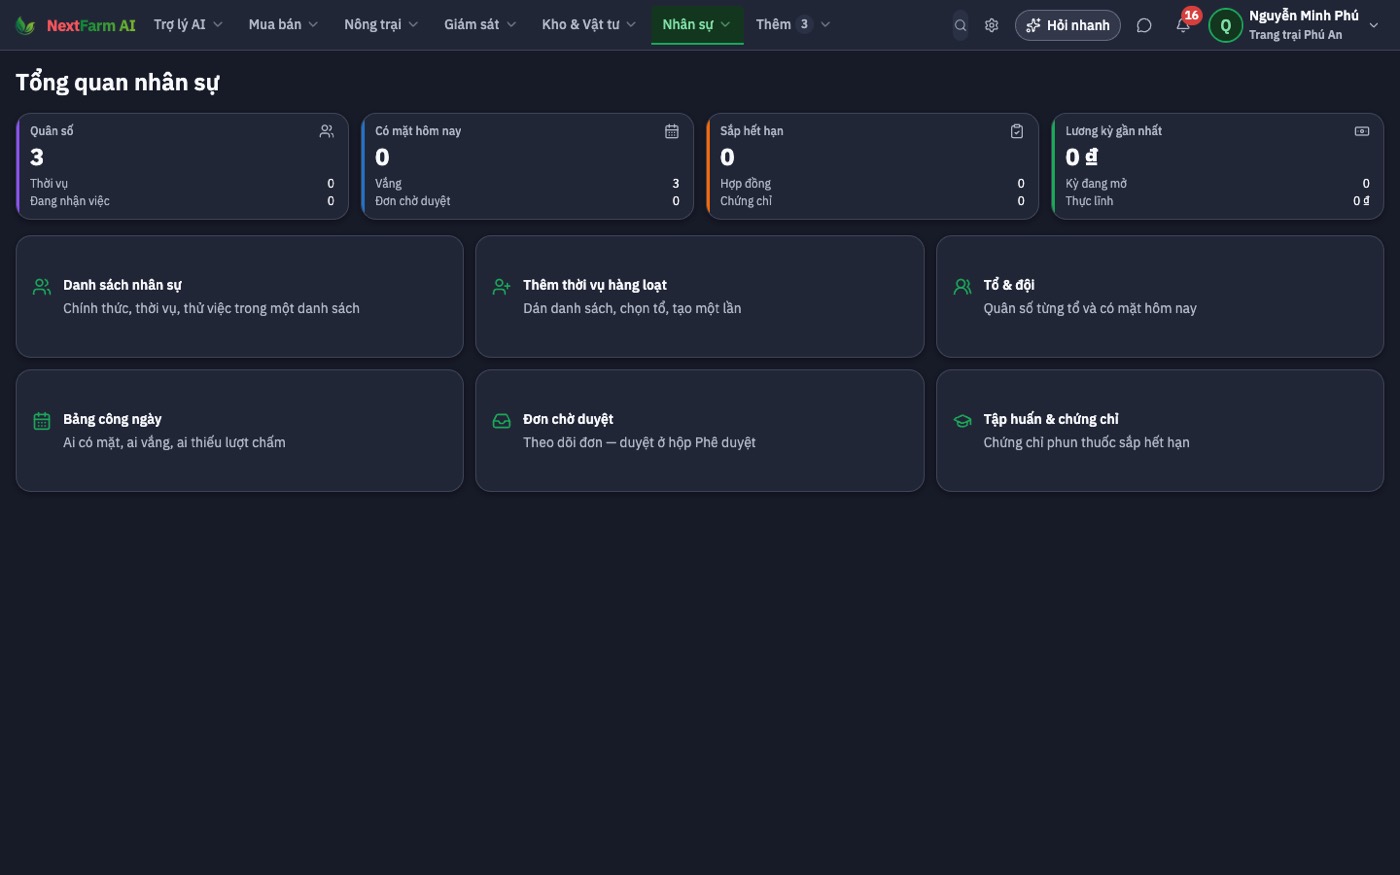Click the Tổ & đội team icon
This screenshot has height=875, width=1400.
tap(962, 287)
